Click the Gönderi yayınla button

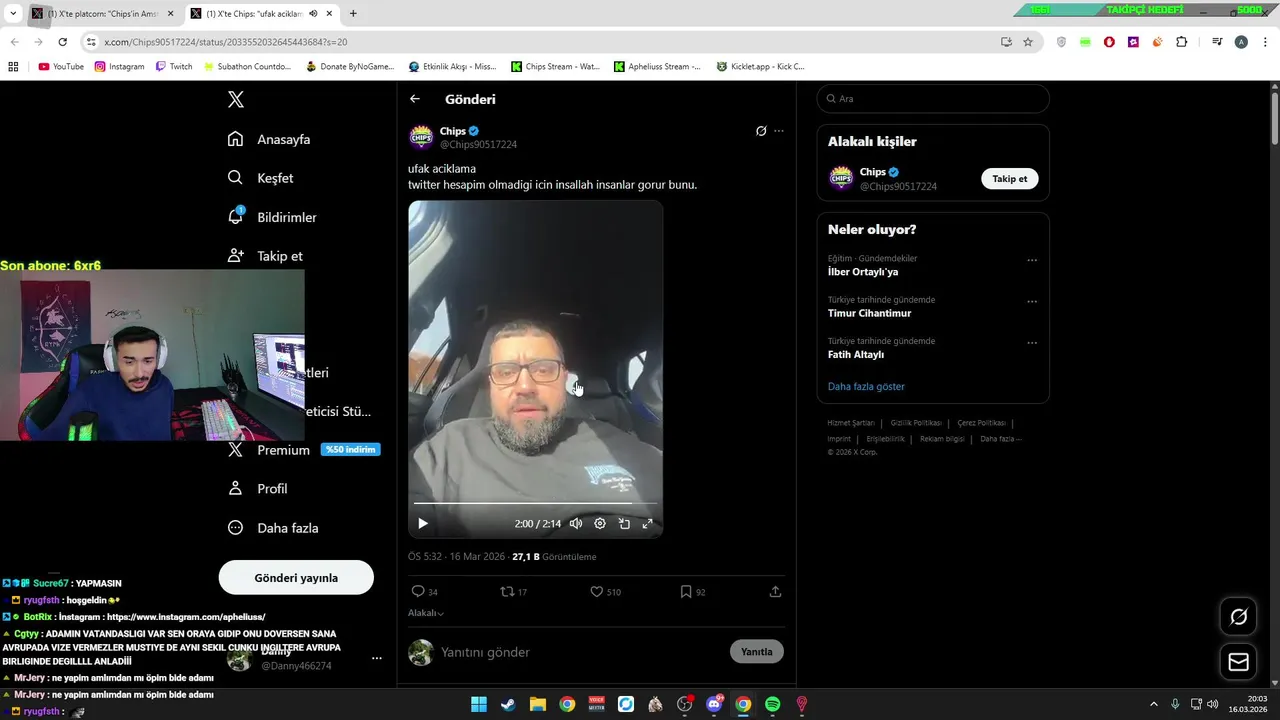coord(296,578)
